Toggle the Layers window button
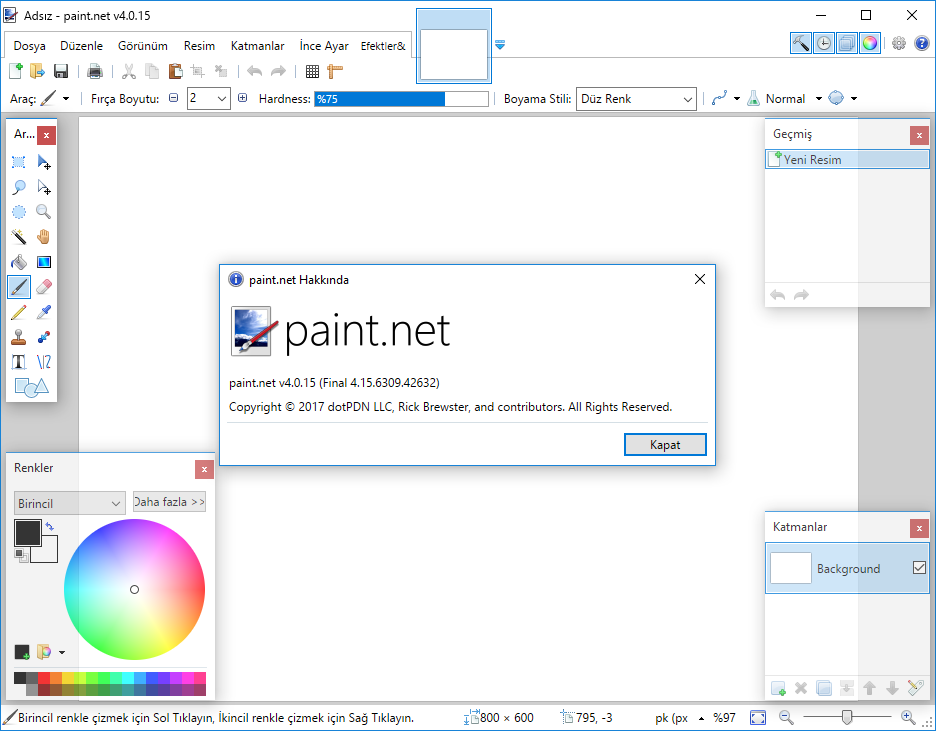Screen dimensions: 936x731 846,43
